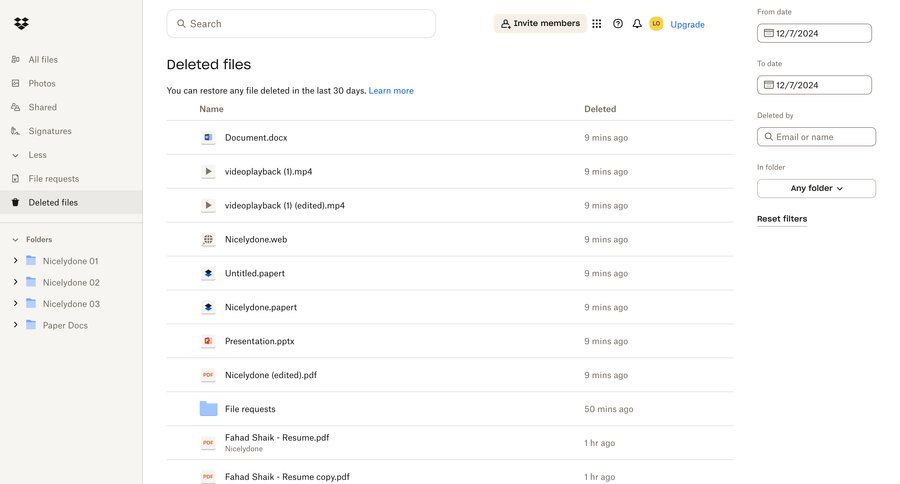Click the search magnifier icon in search bar
Viewport: 900px width, 484px height.
[x=181, y=24]
